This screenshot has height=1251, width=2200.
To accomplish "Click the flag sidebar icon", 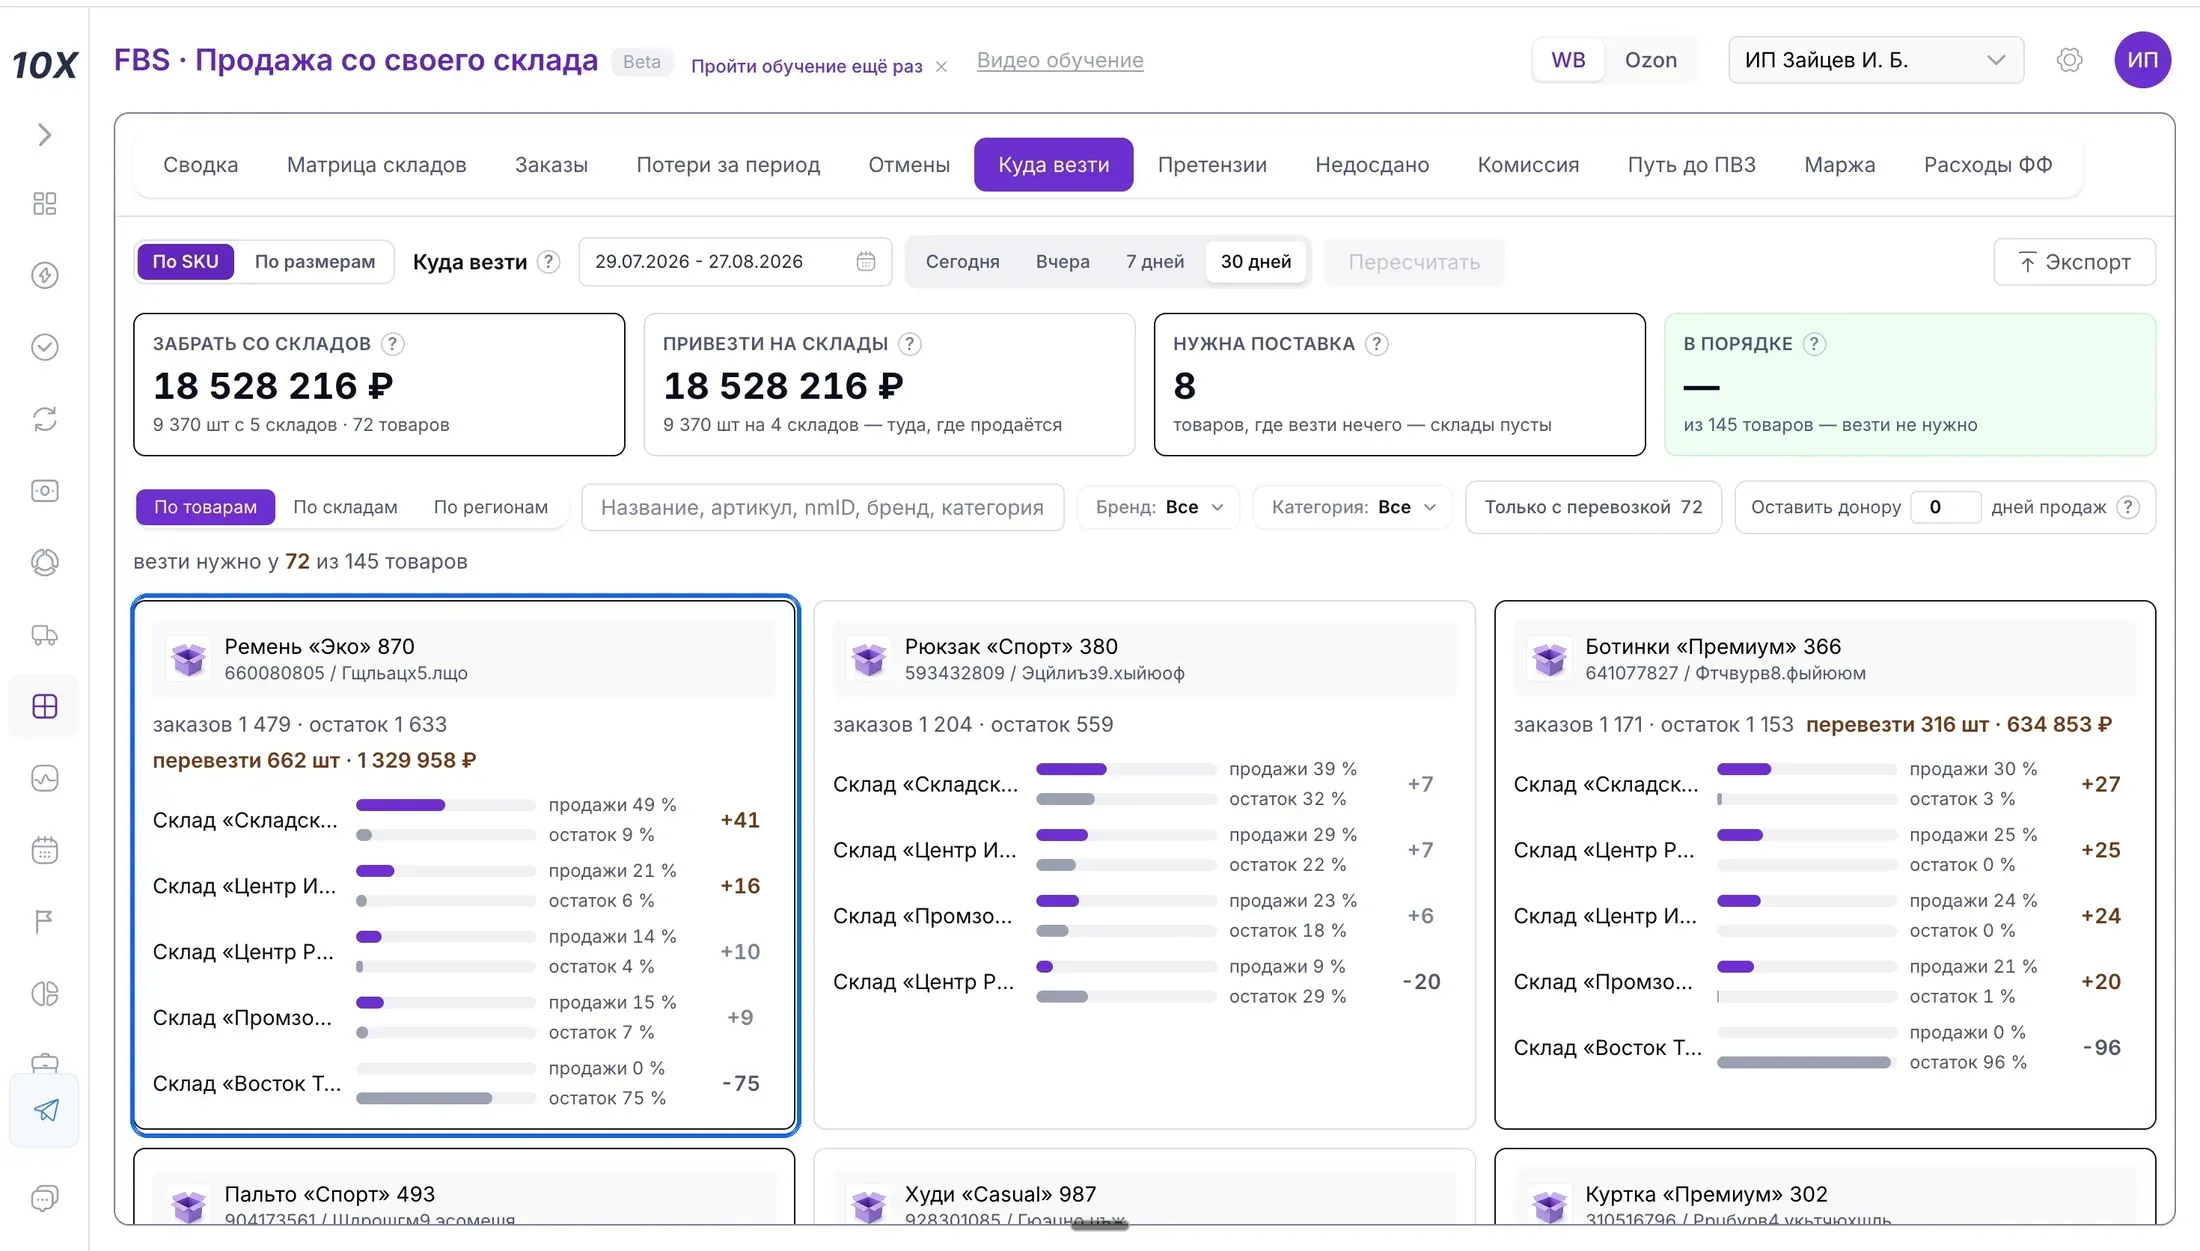I will [x=44, y=922].
